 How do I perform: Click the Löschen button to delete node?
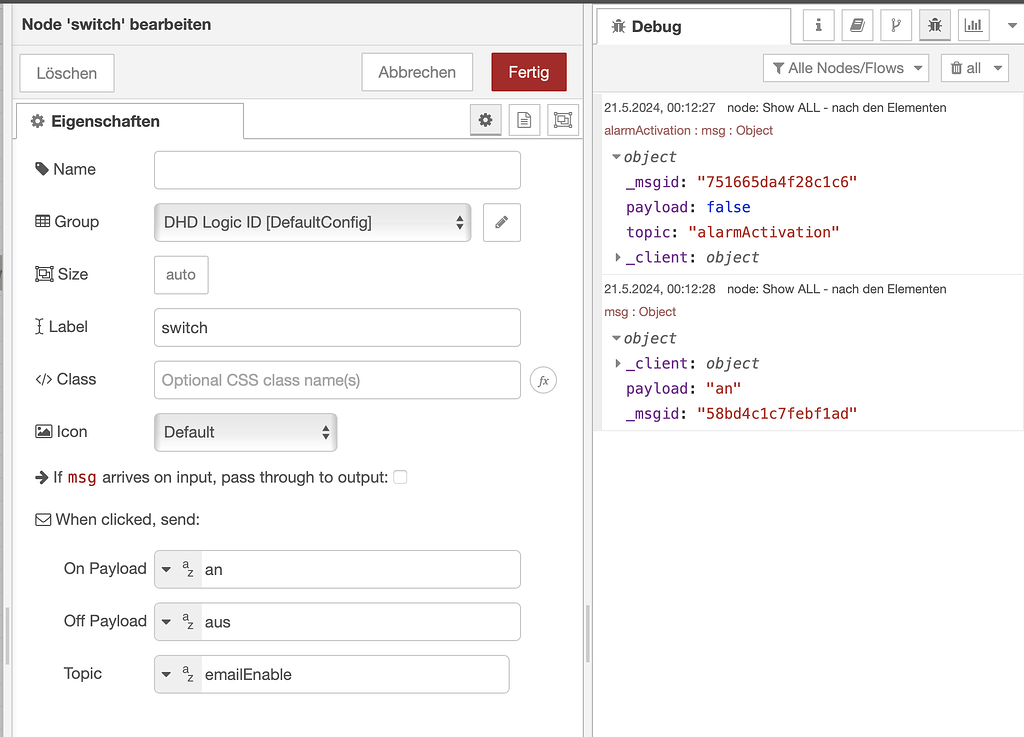(x=66, y=72)
